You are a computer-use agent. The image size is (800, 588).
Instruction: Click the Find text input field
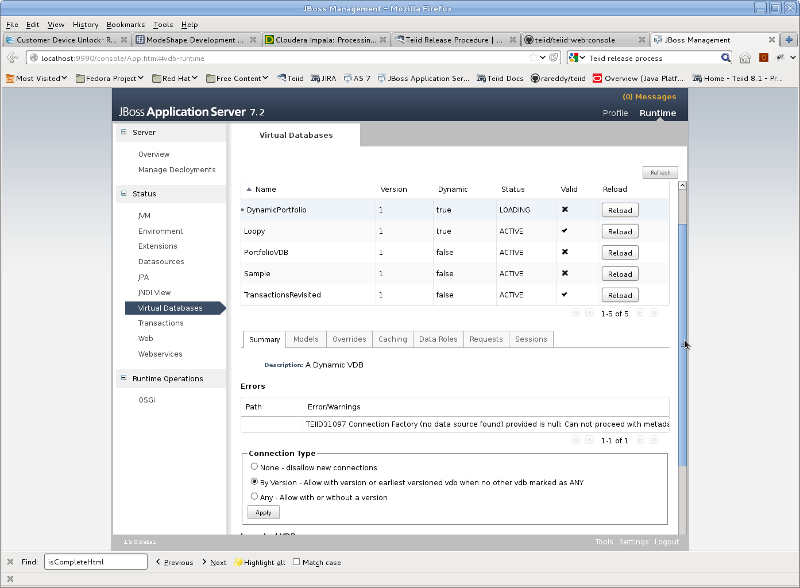[x=96, y=561]
